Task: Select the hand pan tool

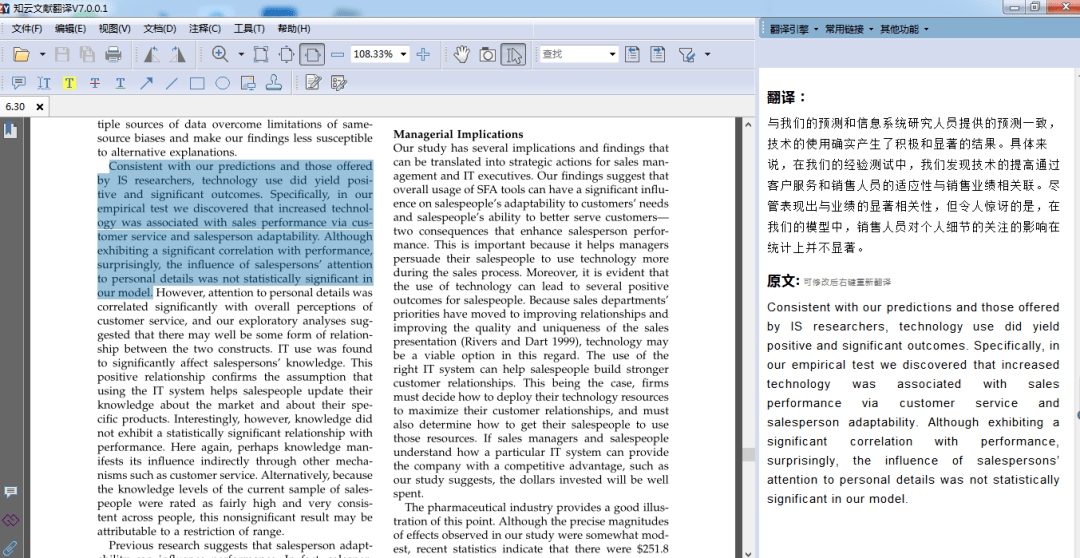Action: pos(461,54)
